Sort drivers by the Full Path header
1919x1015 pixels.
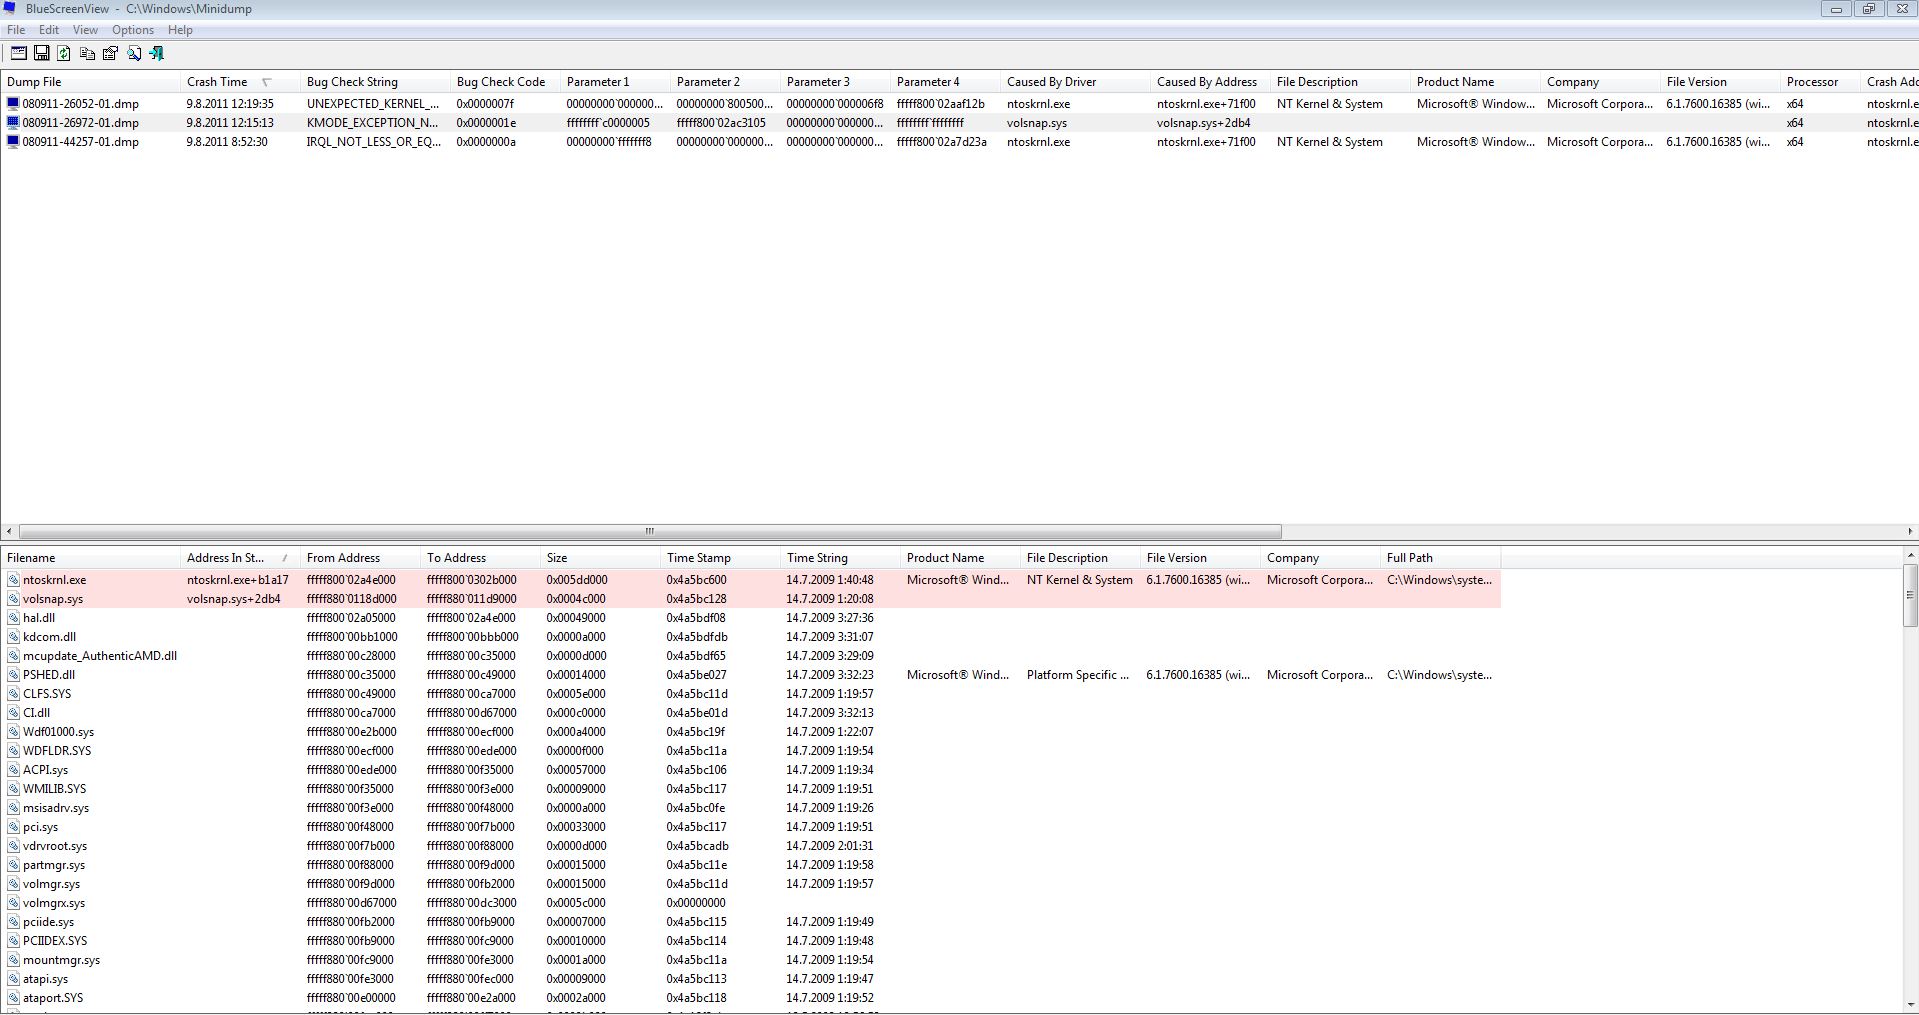point(1440,558)
